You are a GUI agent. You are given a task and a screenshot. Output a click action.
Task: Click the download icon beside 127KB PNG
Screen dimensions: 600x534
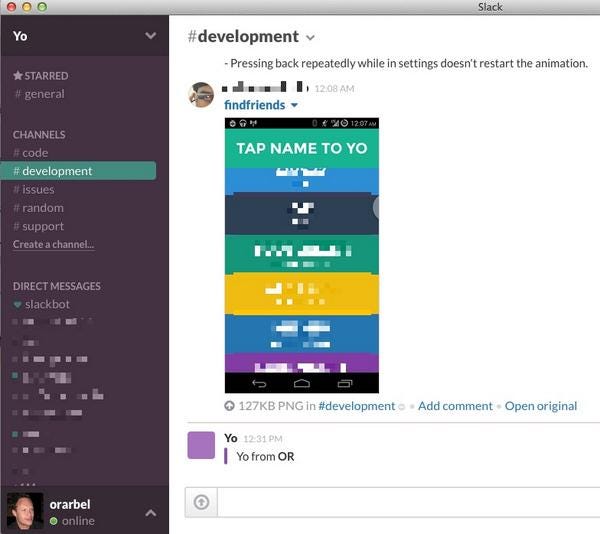click(229, 406)
